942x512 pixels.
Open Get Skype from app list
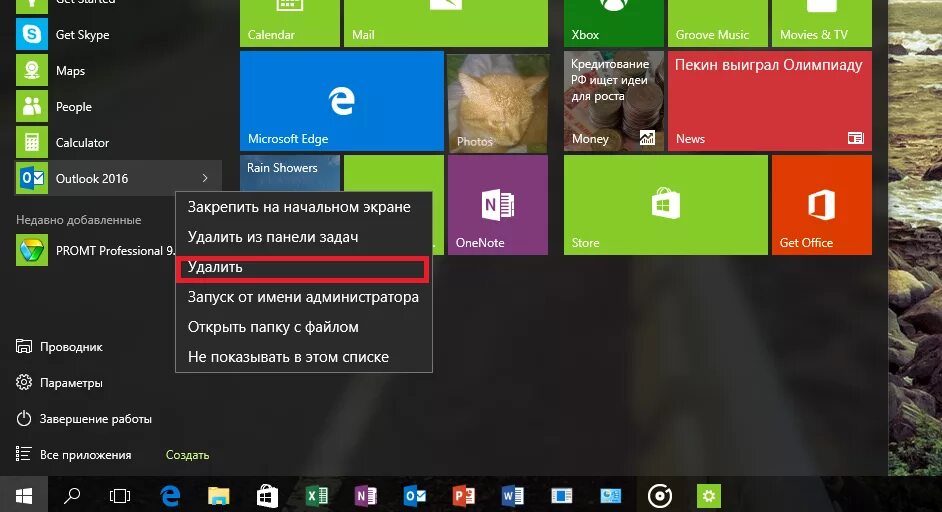118,35
